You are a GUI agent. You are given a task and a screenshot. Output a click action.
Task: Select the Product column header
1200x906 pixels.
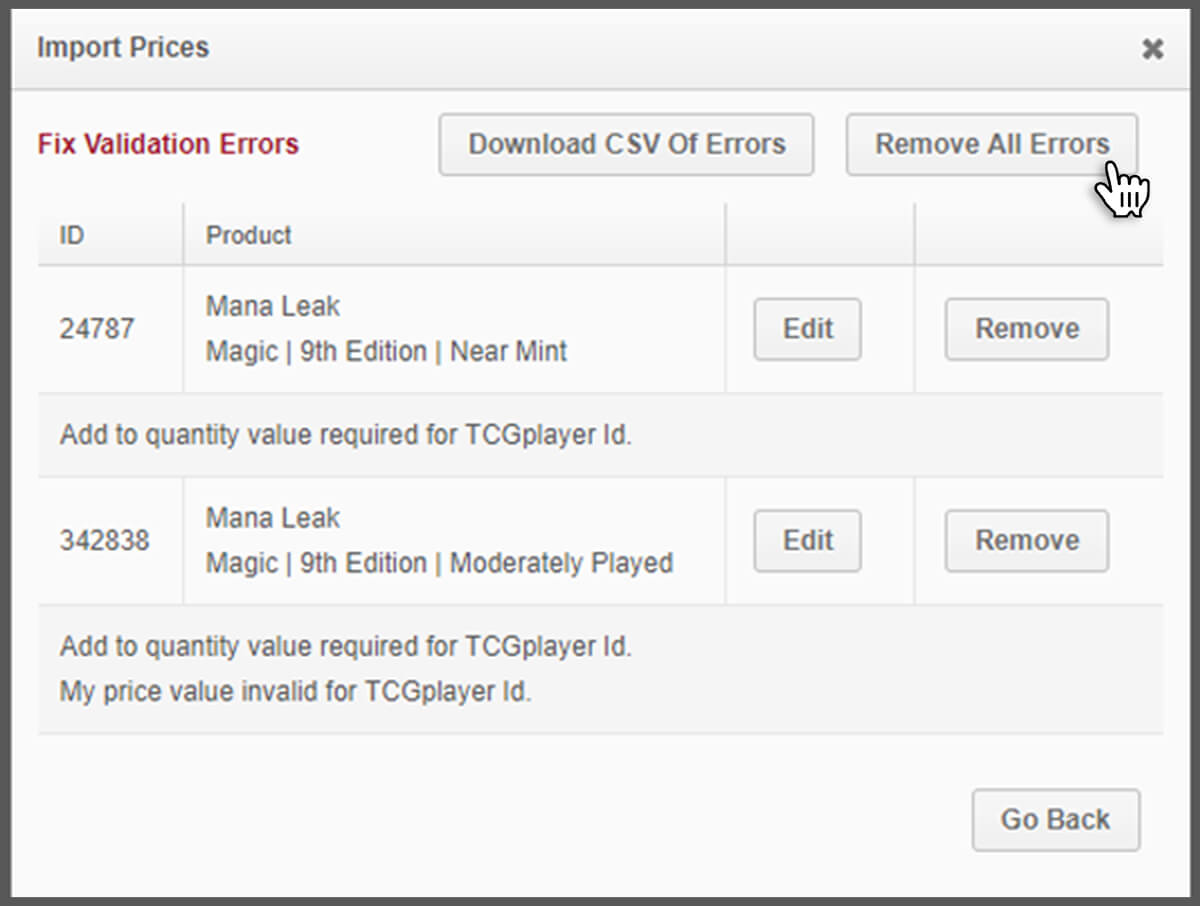(x=248, y=235)
